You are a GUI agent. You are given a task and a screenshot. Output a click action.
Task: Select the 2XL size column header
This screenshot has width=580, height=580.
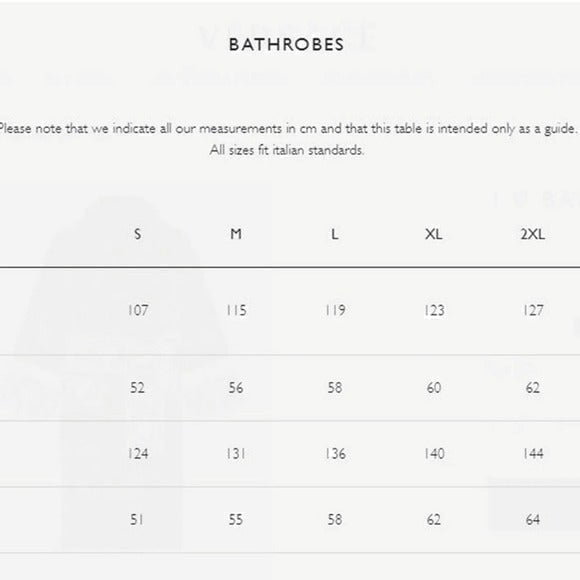point(533,234)
